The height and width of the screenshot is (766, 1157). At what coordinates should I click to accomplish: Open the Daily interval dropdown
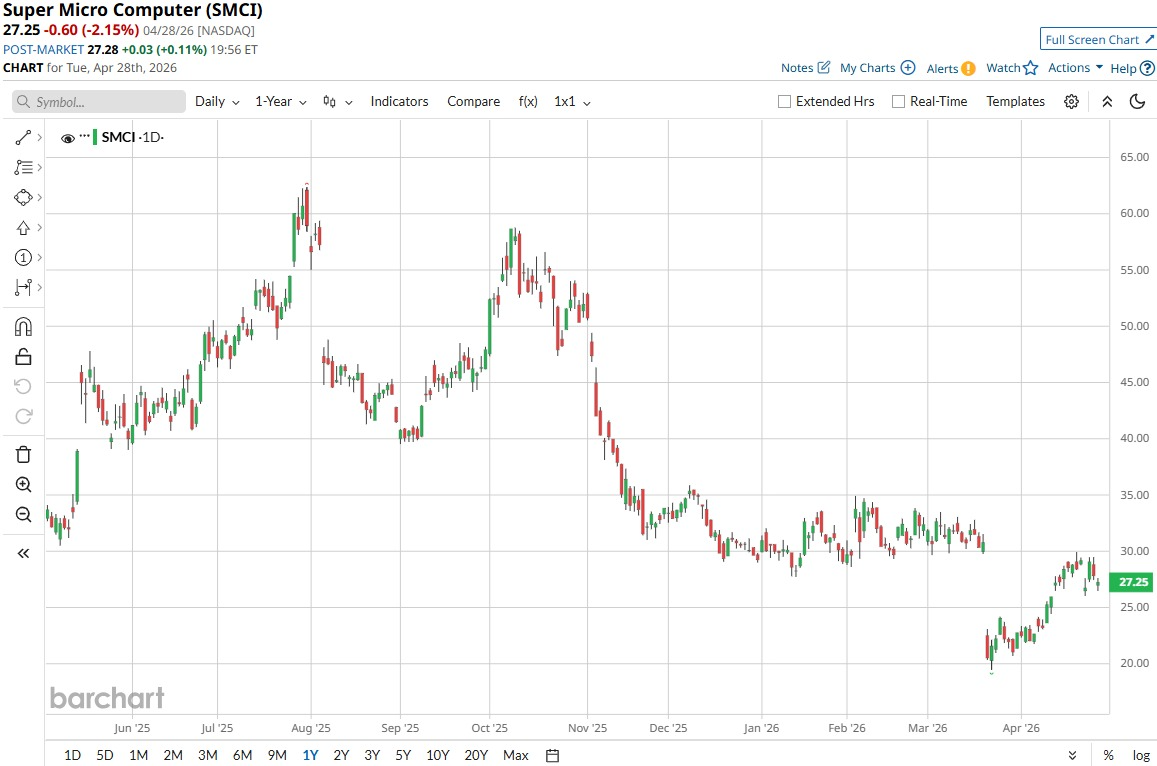pos(217,102)
